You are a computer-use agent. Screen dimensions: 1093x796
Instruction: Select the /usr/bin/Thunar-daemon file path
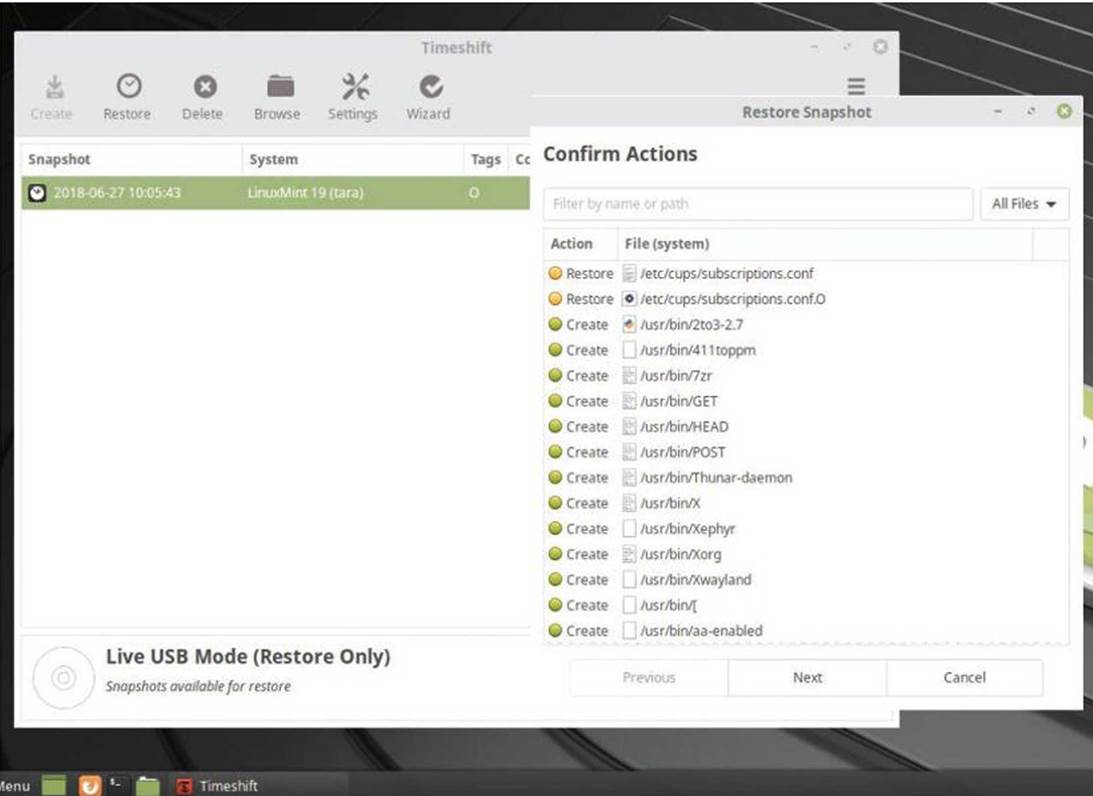pos(717,477)
